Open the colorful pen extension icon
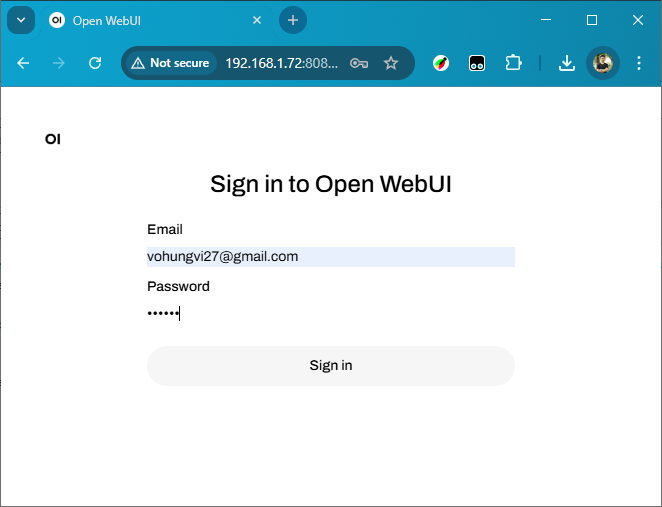 point(441,63)
